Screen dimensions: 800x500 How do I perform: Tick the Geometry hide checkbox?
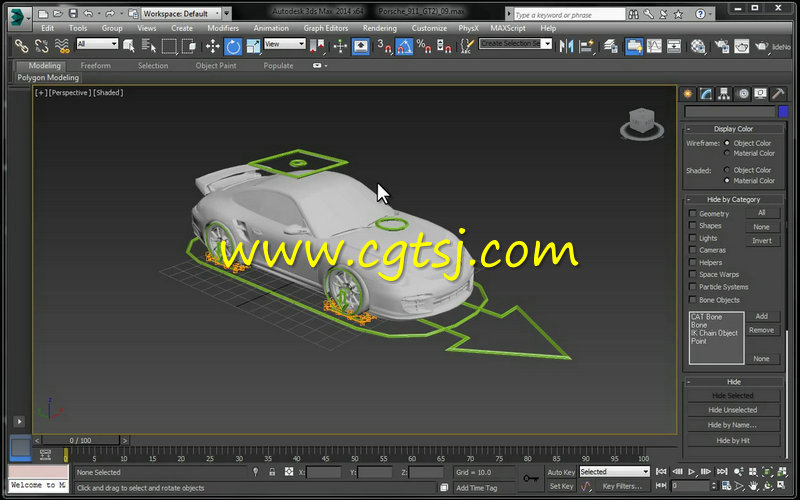pos(692,213)
